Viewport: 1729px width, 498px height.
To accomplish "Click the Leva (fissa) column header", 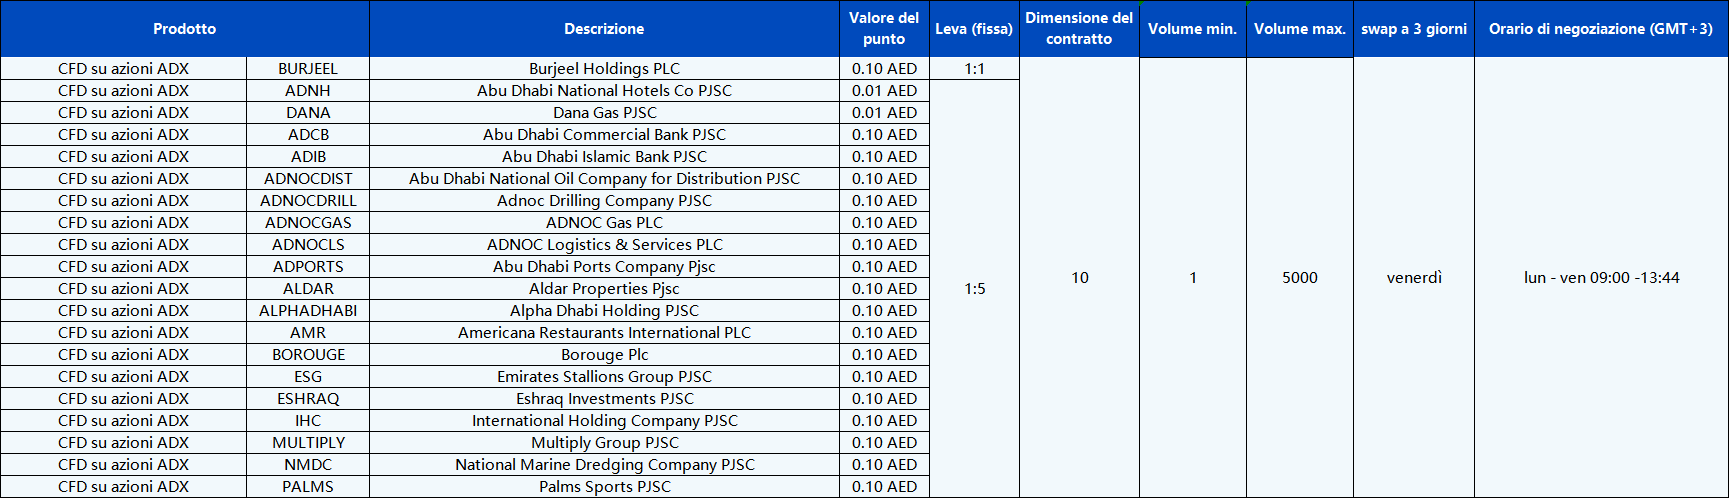I will (x=974, y=29).
